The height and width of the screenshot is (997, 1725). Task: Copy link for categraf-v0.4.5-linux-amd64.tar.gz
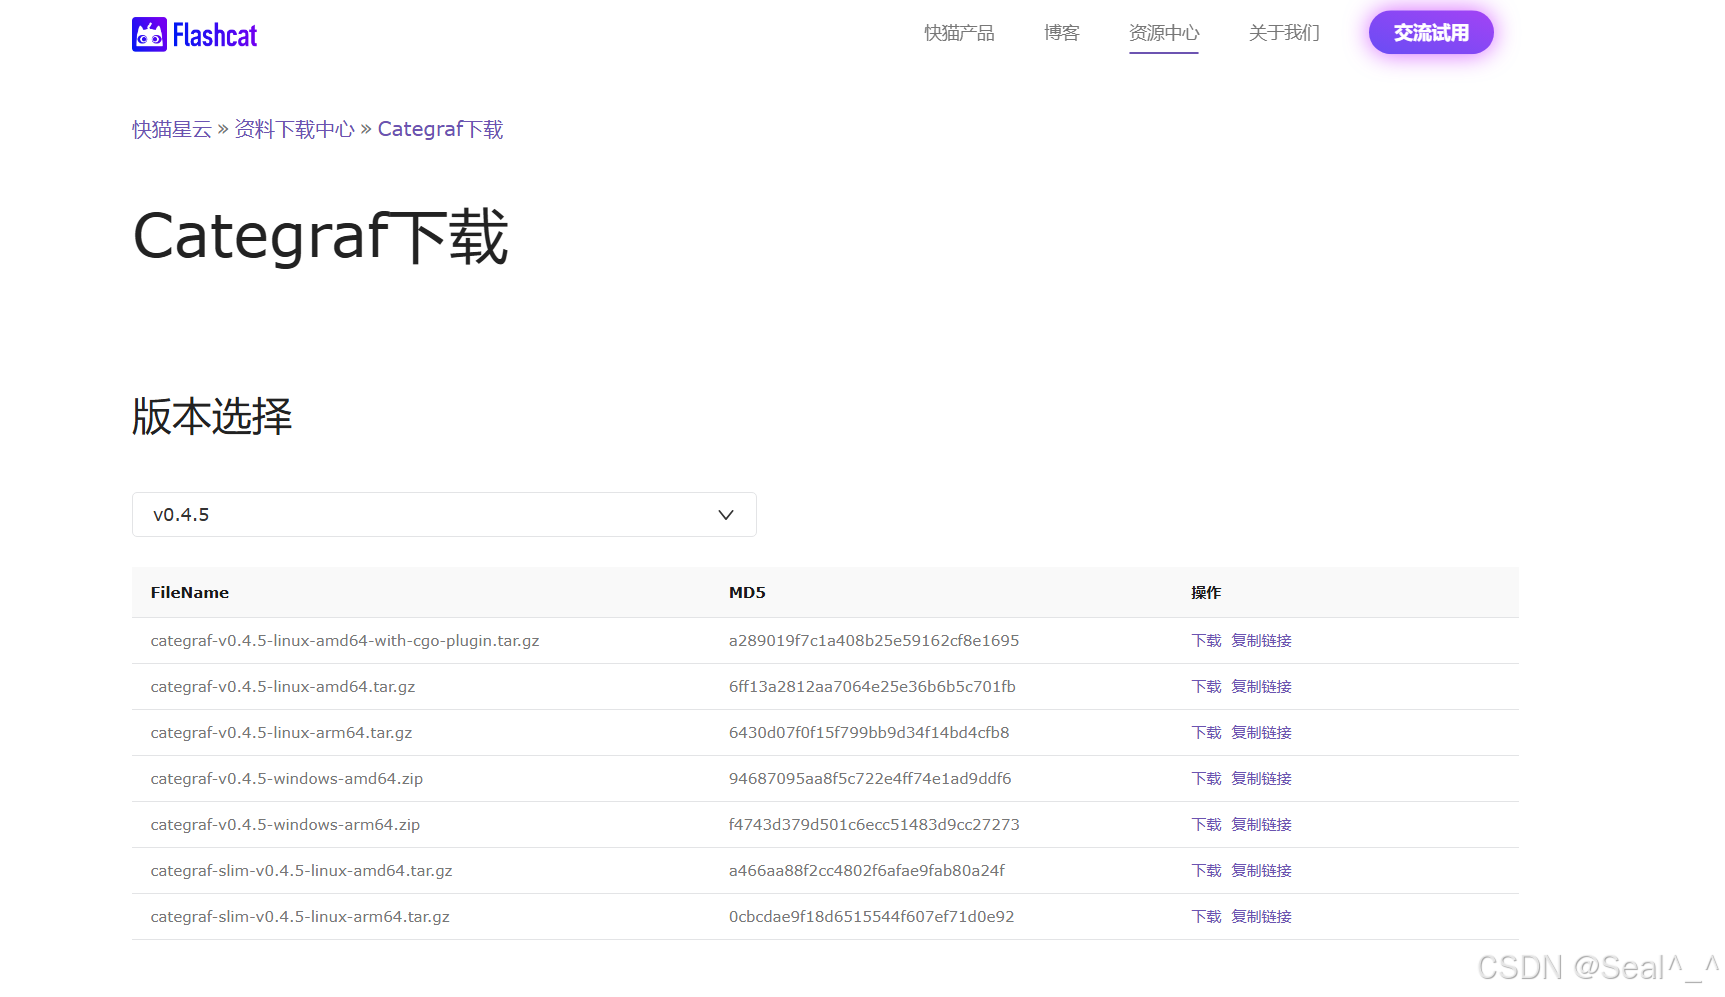(1261, 686)
